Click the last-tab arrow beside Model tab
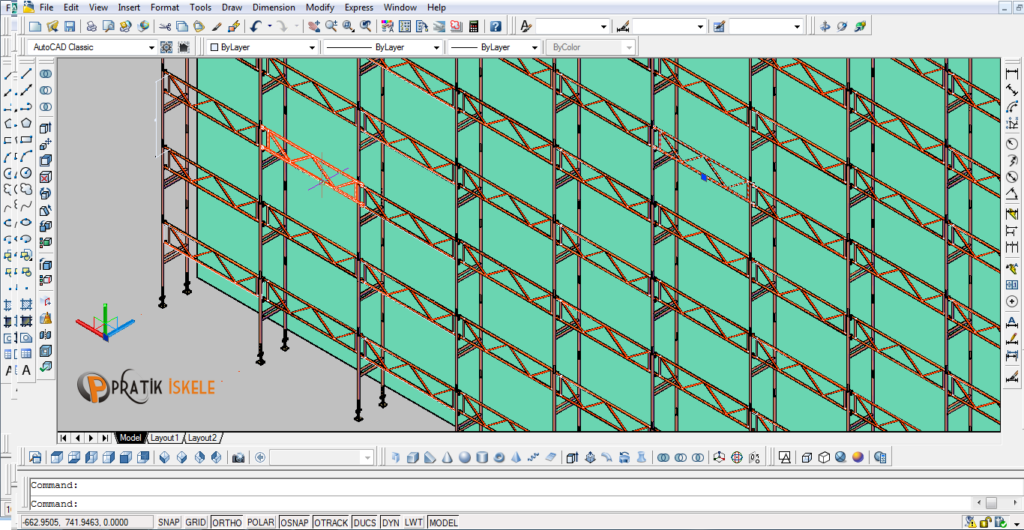Image resolution: width=1024 pixels, height=530 pixels. (x=104, y=437)
